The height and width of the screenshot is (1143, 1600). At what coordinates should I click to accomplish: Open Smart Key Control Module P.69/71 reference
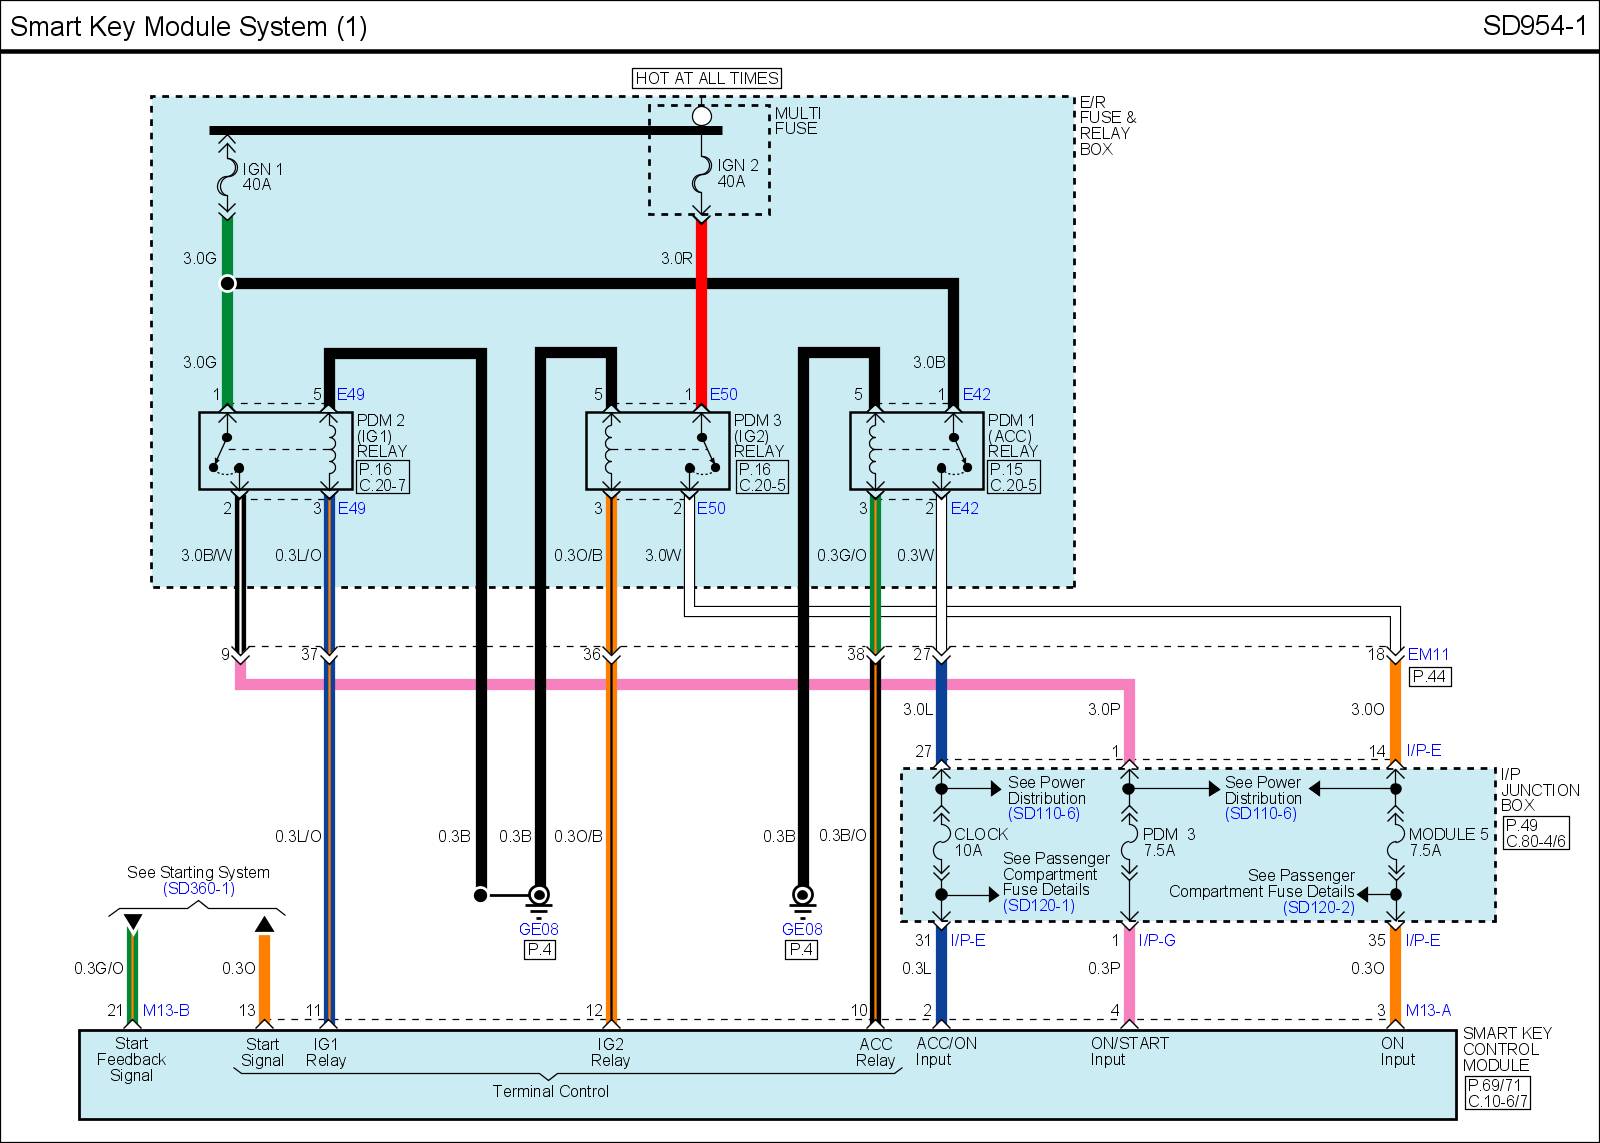[x=1497, y=1085]
